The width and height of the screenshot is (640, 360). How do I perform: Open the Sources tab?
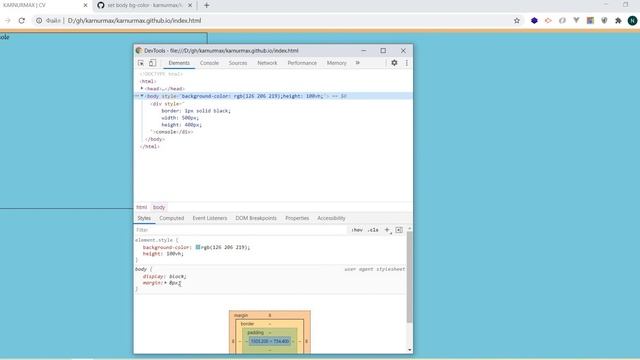click(238, 63)
